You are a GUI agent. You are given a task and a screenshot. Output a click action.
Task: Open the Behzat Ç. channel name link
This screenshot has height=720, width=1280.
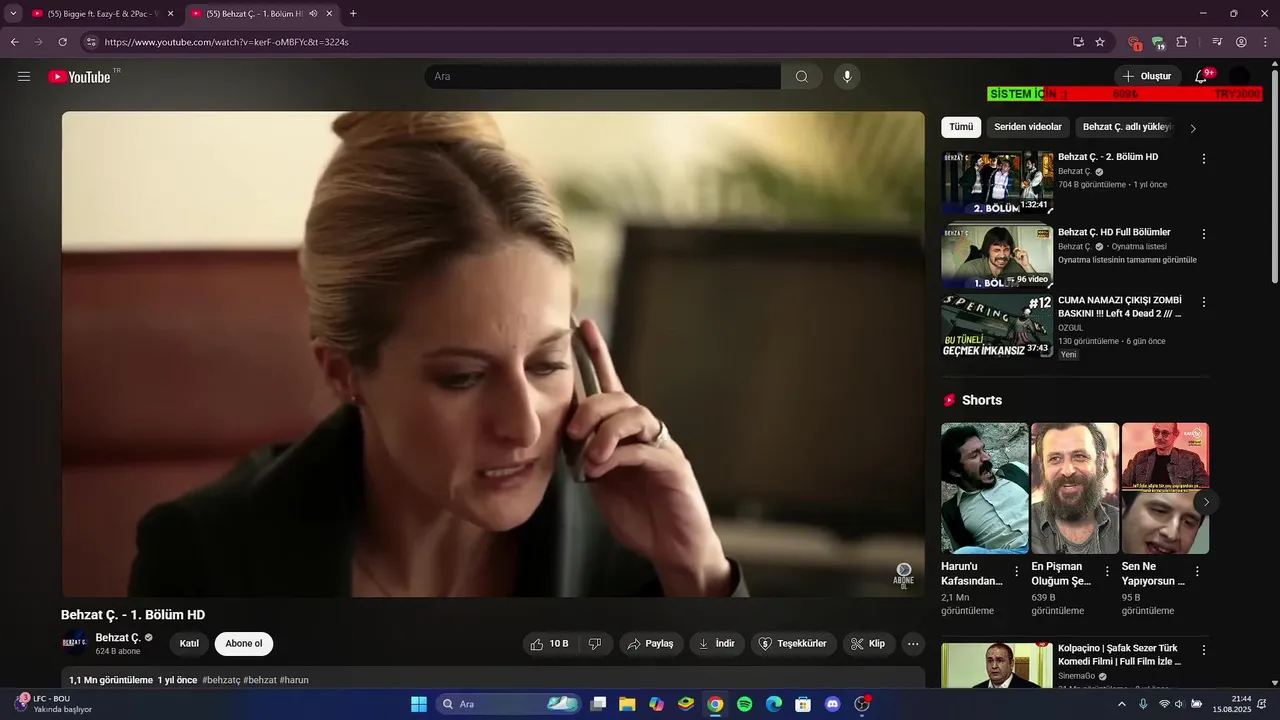(x=118, y=638)
